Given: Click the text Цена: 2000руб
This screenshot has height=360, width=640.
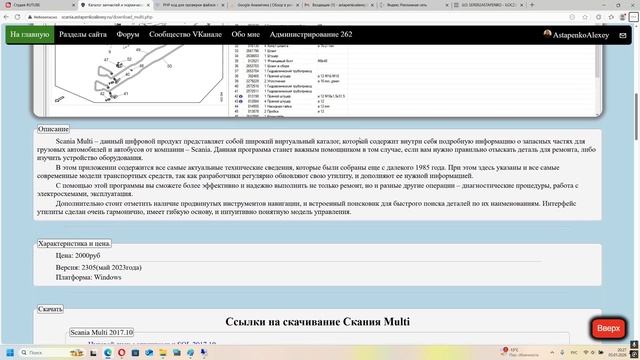Looking at the screenshot, I should (78, 256).
